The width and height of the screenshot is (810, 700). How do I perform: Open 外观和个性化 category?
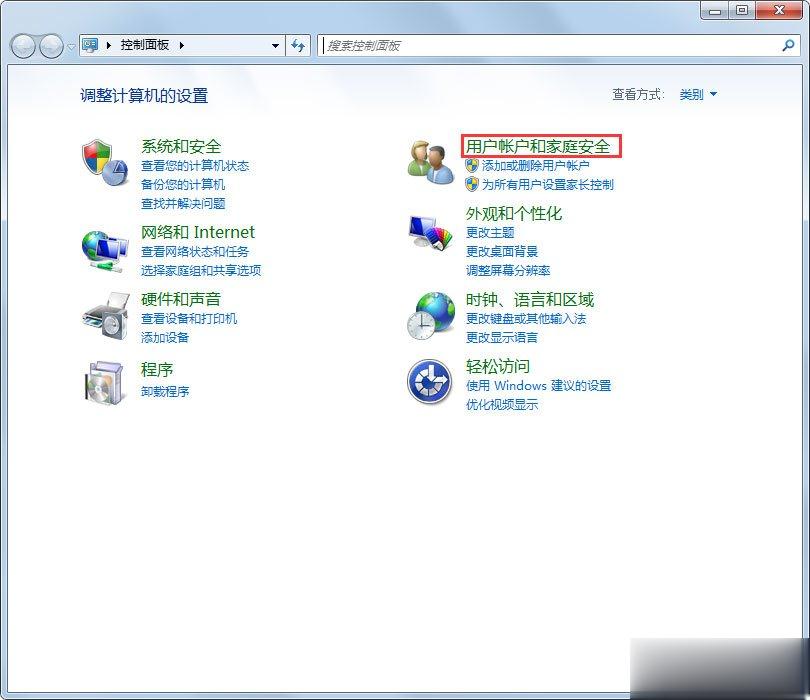(513, 213)
